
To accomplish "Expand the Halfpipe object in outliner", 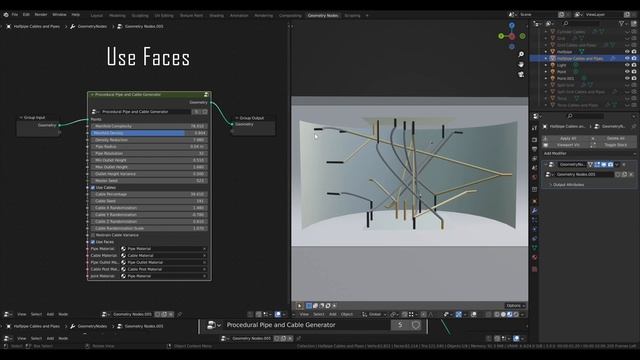I will (546, 52).
